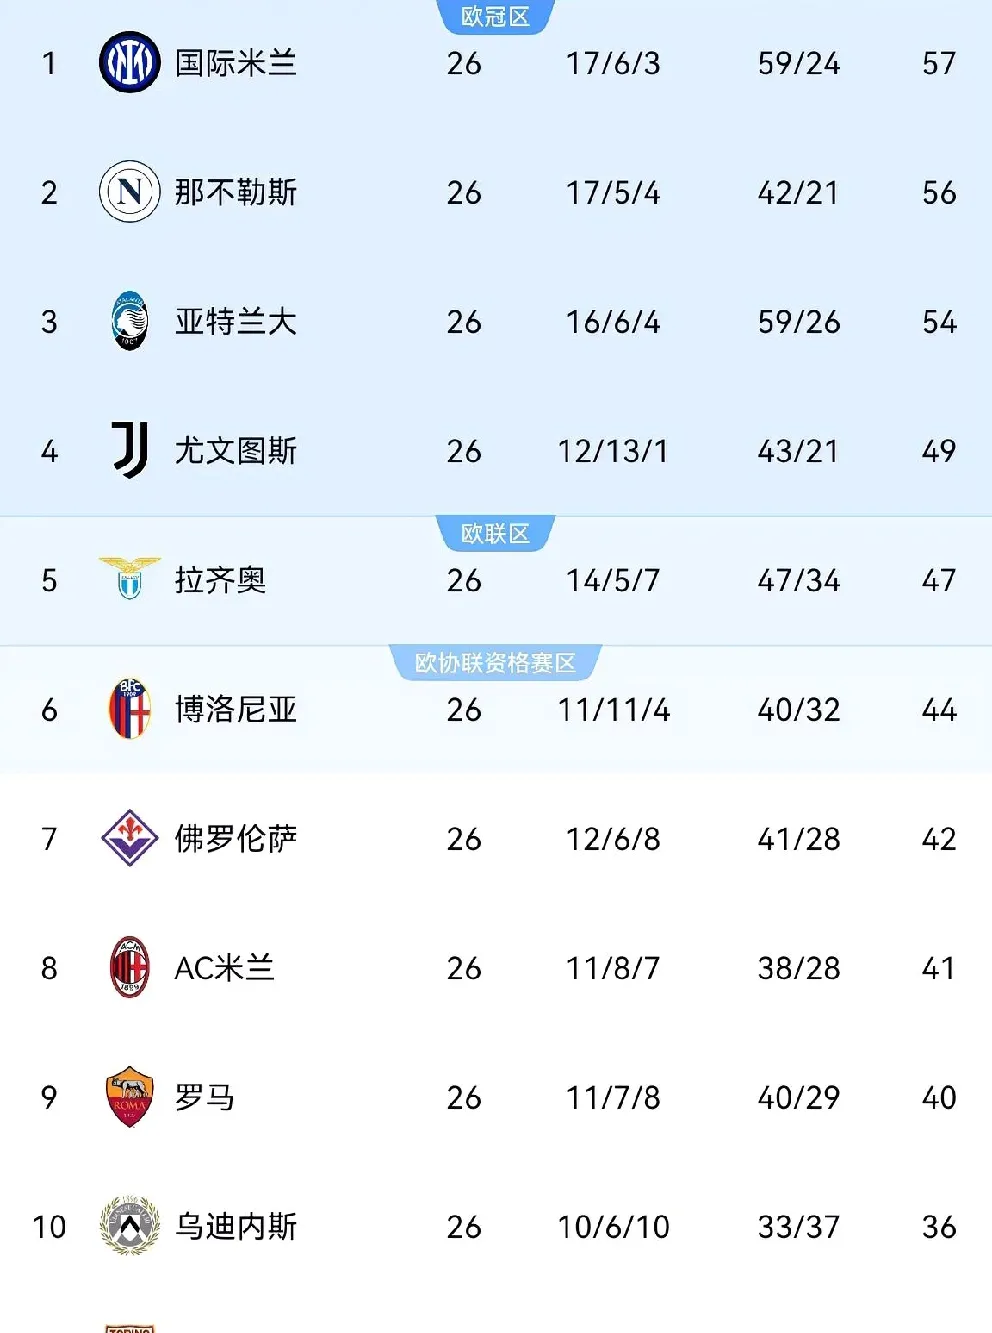Click the Udinese club crest
Image resolution: width=992 pixels, height=1333 pixels.
pyautogui.click(x=130, y=1226)
